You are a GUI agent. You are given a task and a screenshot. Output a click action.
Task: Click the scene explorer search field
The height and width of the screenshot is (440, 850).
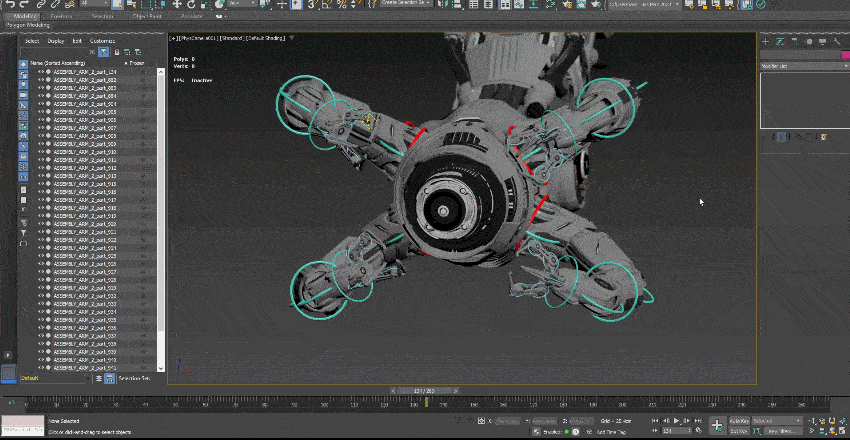coord(53,52)
